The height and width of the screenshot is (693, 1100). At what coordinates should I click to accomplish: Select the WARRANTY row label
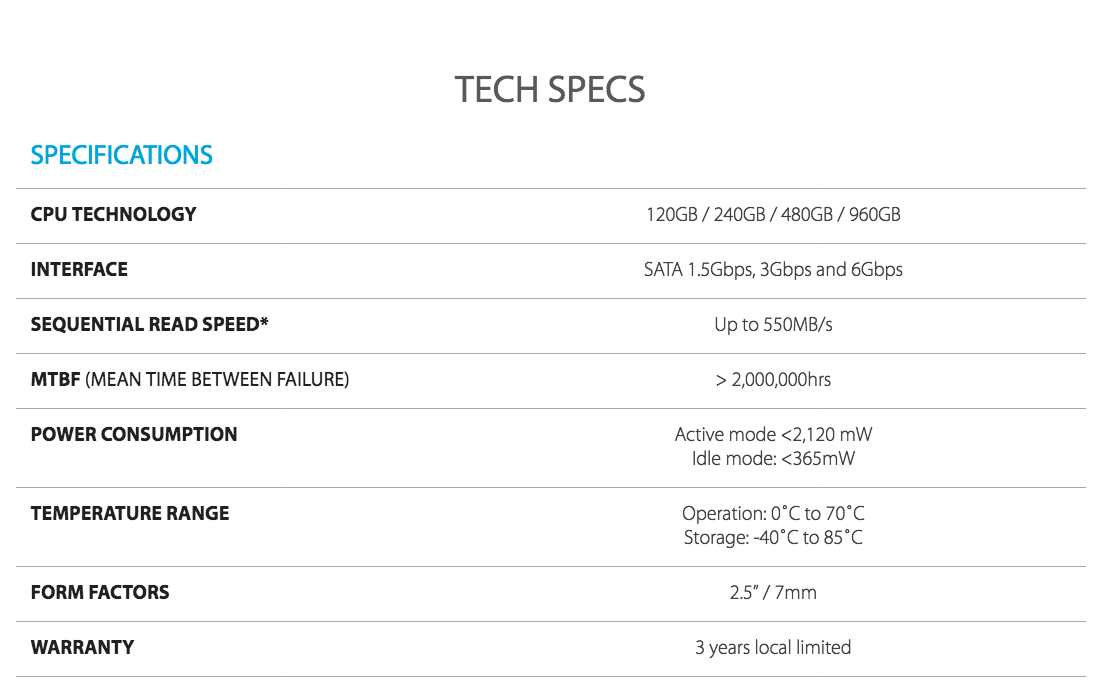[x=82, y=647]
